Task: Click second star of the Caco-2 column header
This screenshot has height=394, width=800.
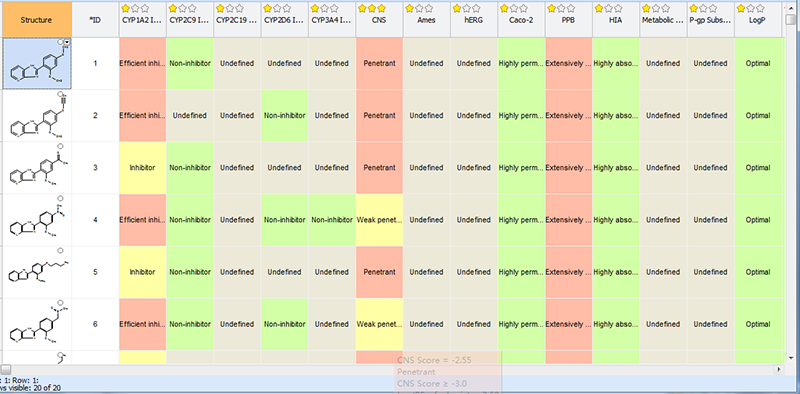Action: pos(514,8)
